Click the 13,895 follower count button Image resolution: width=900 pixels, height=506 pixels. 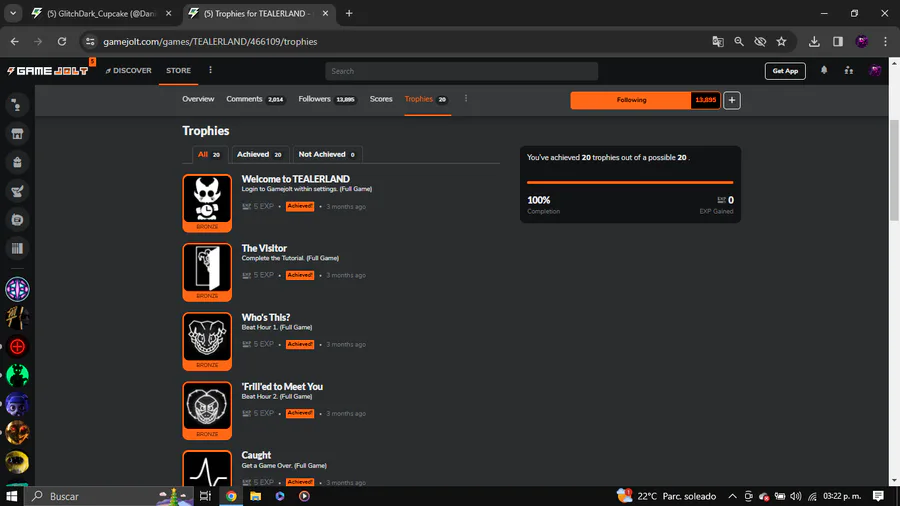(x=705, y=100)
